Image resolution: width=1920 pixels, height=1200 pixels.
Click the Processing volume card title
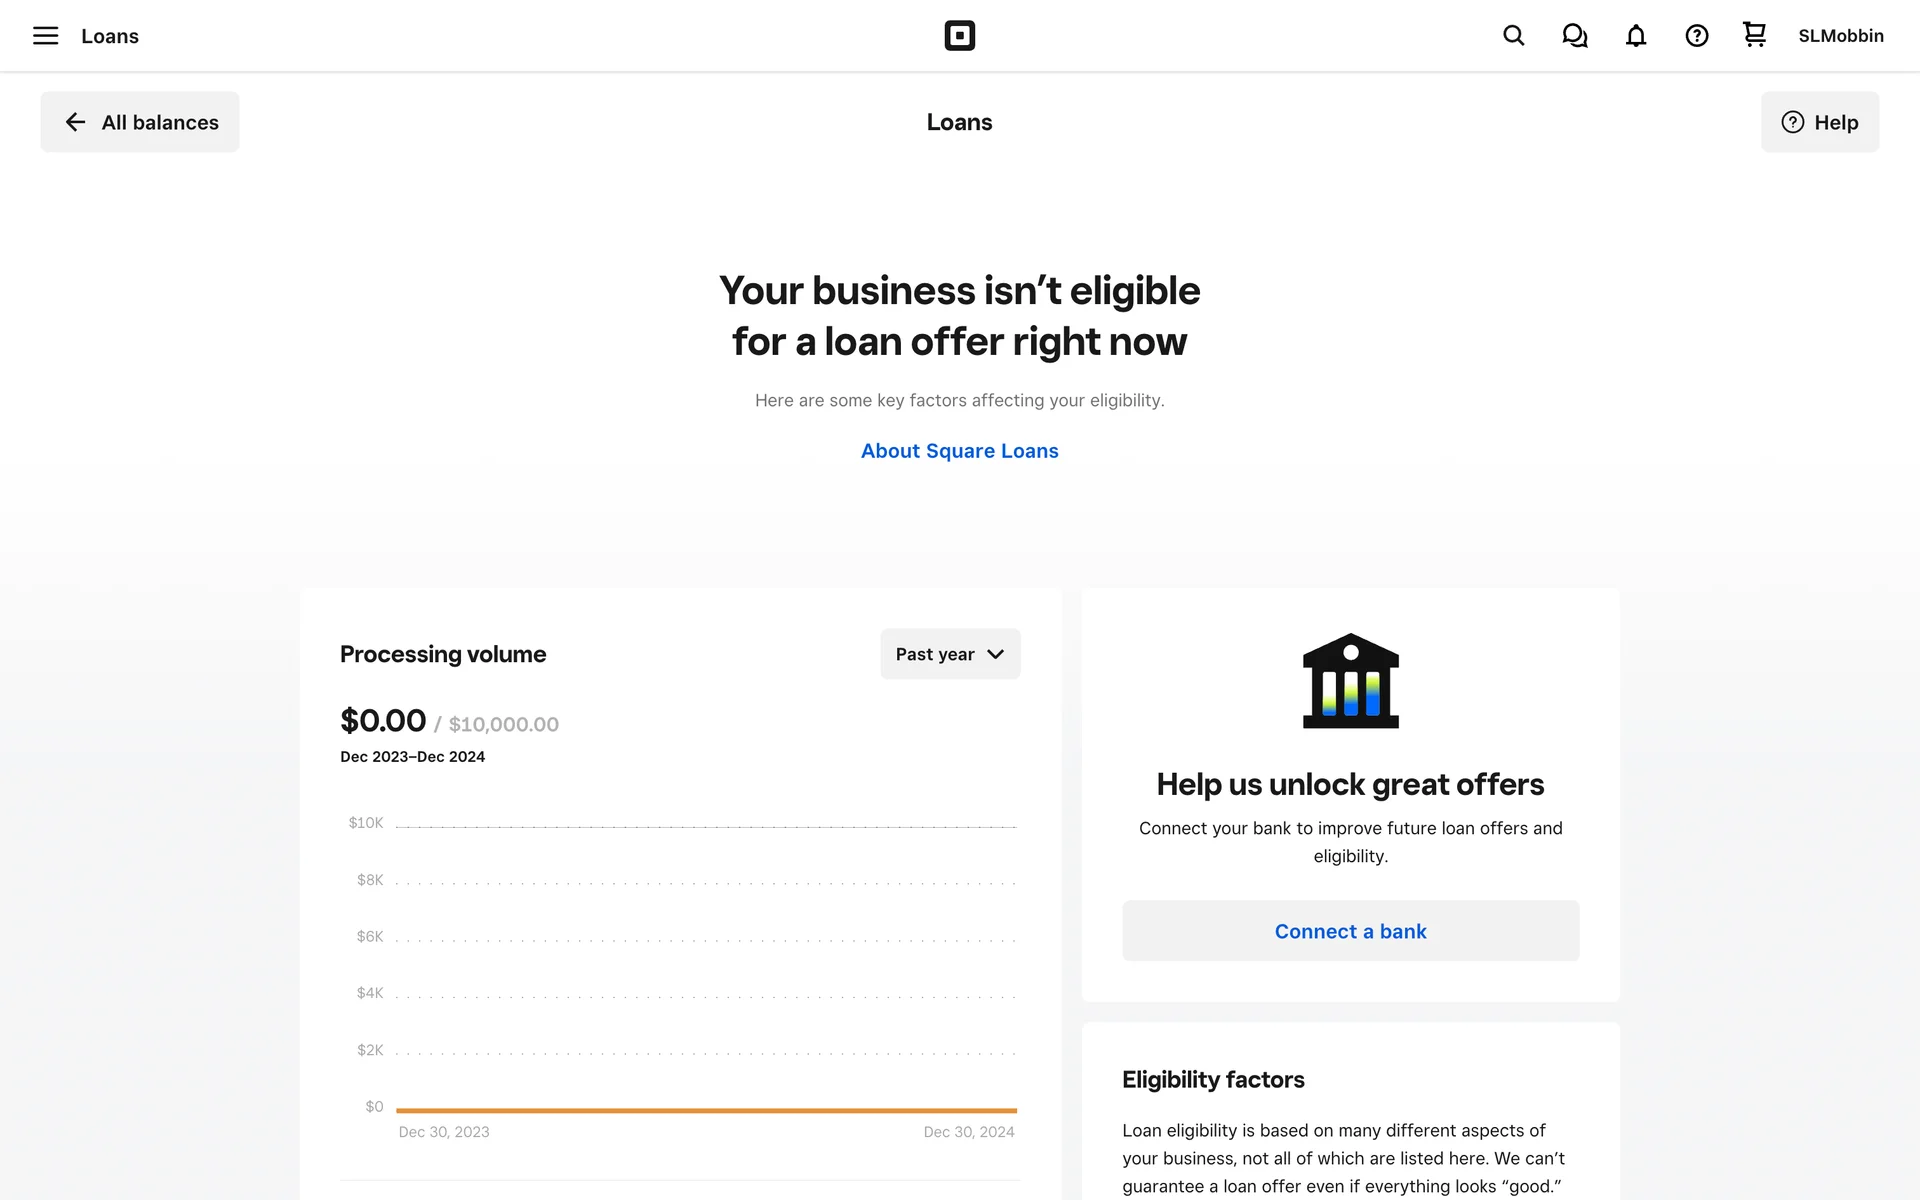click(x=443, y=654)
